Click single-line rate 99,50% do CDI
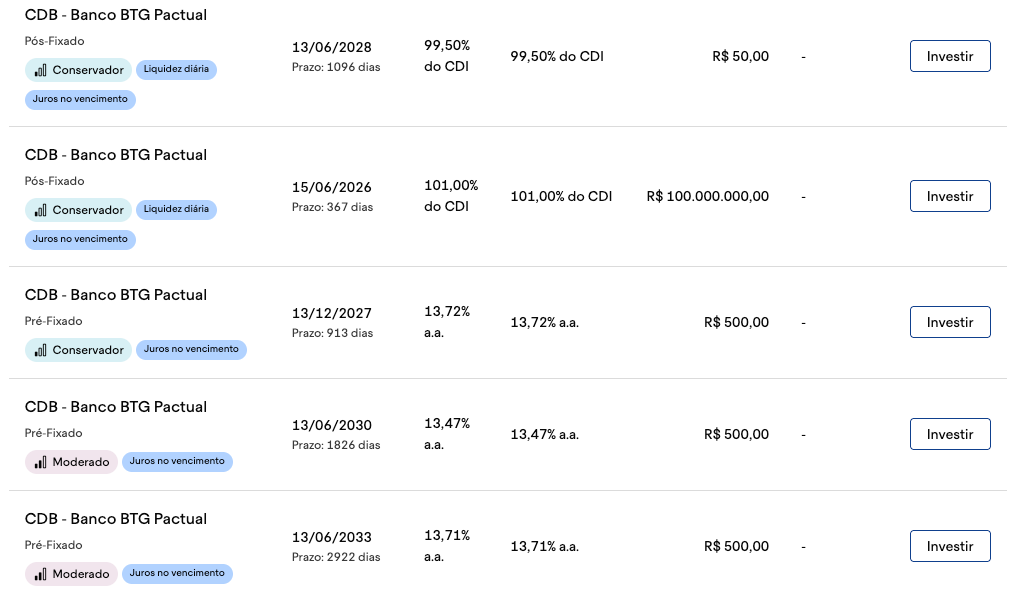 pos(557,57)
